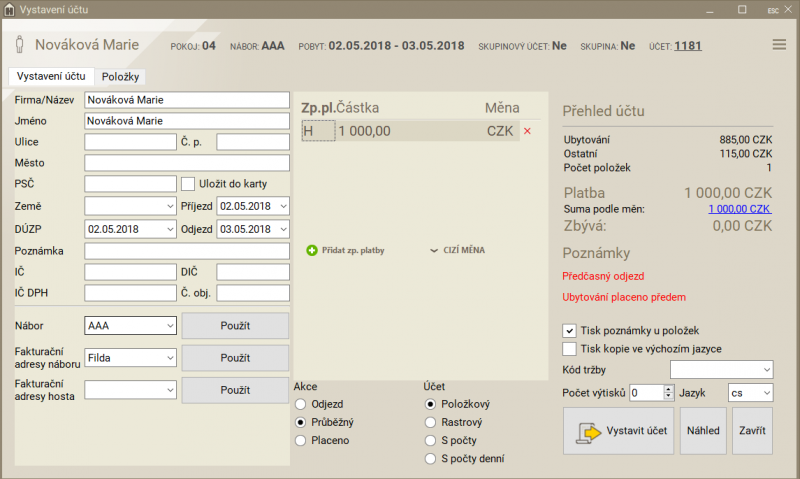Click into the Ulice input field
800x479 pixels.
[x=130, y=142]
